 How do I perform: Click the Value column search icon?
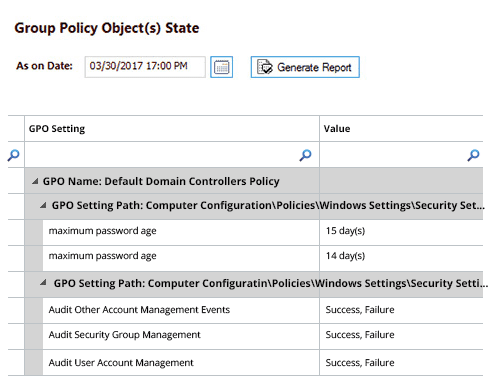pos(473,155)
